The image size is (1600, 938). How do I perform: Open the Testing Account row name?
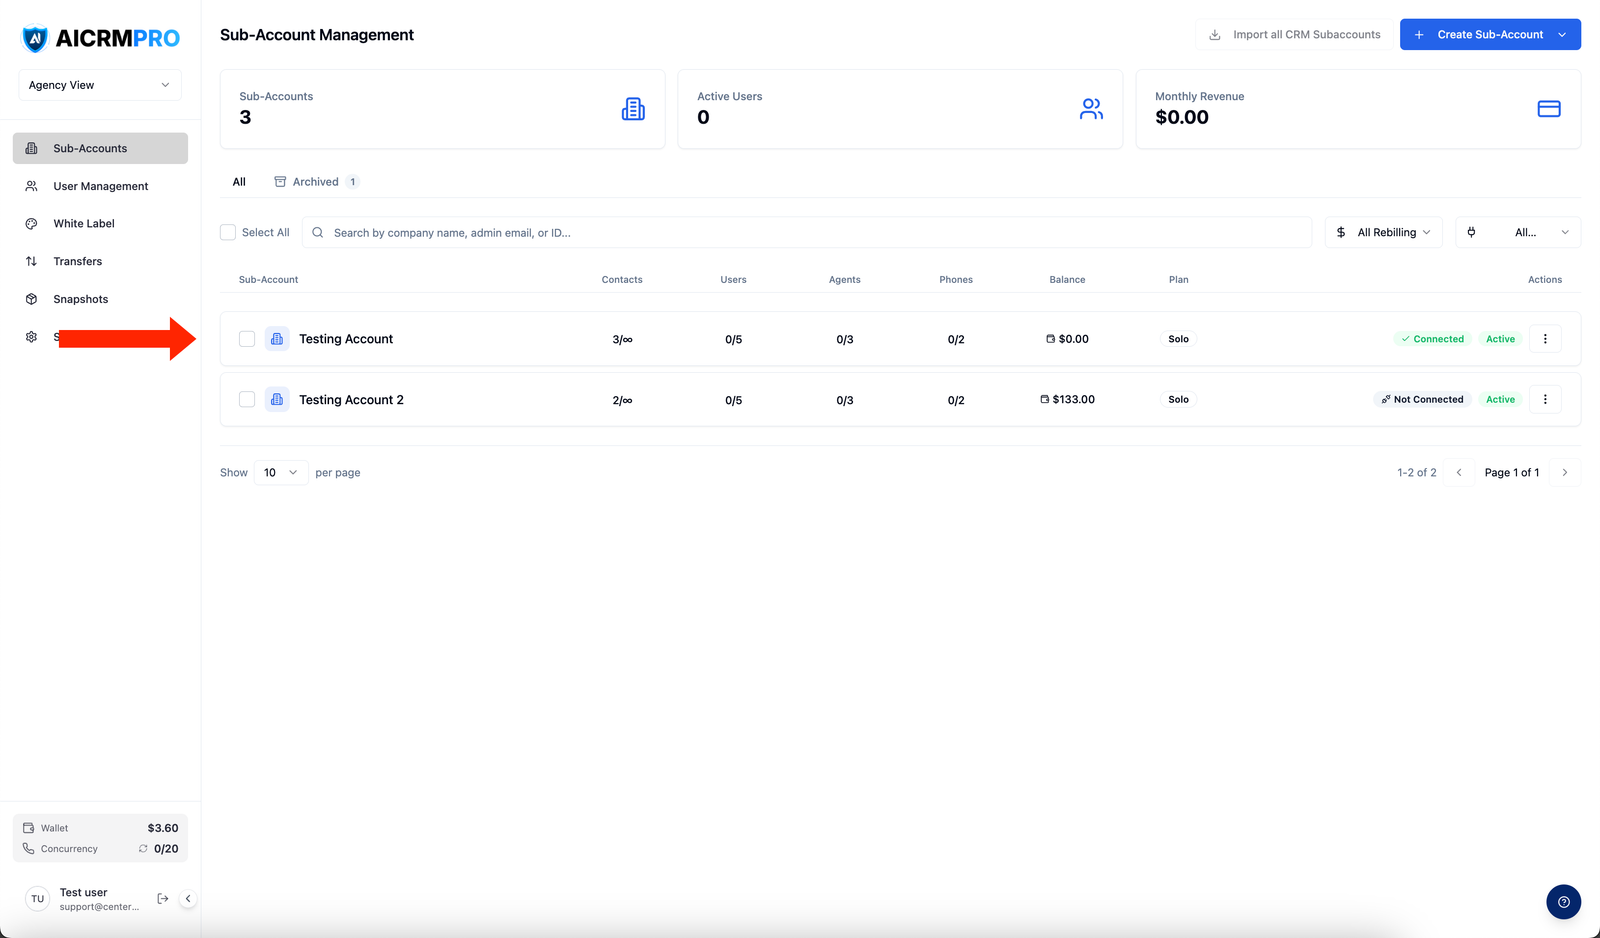(x=346, y=339)
